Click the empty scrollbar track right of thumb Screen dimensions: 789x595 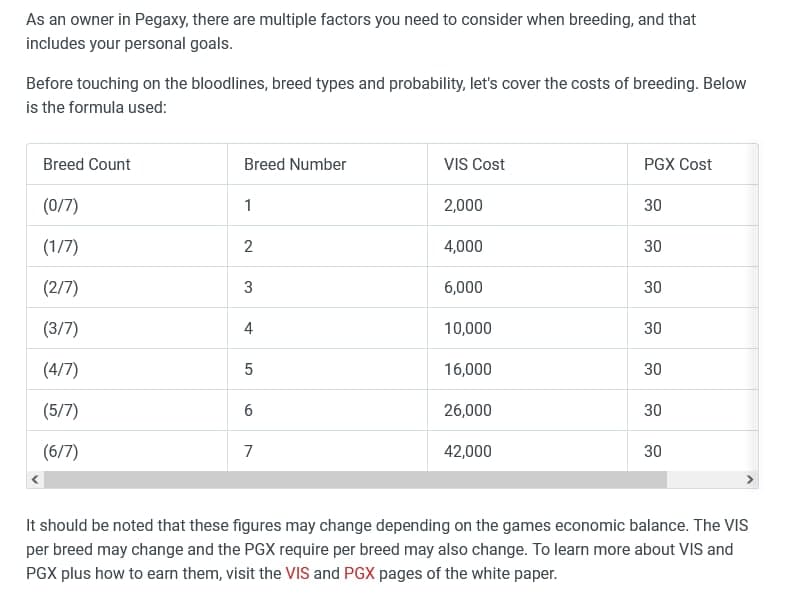[704, 480]
